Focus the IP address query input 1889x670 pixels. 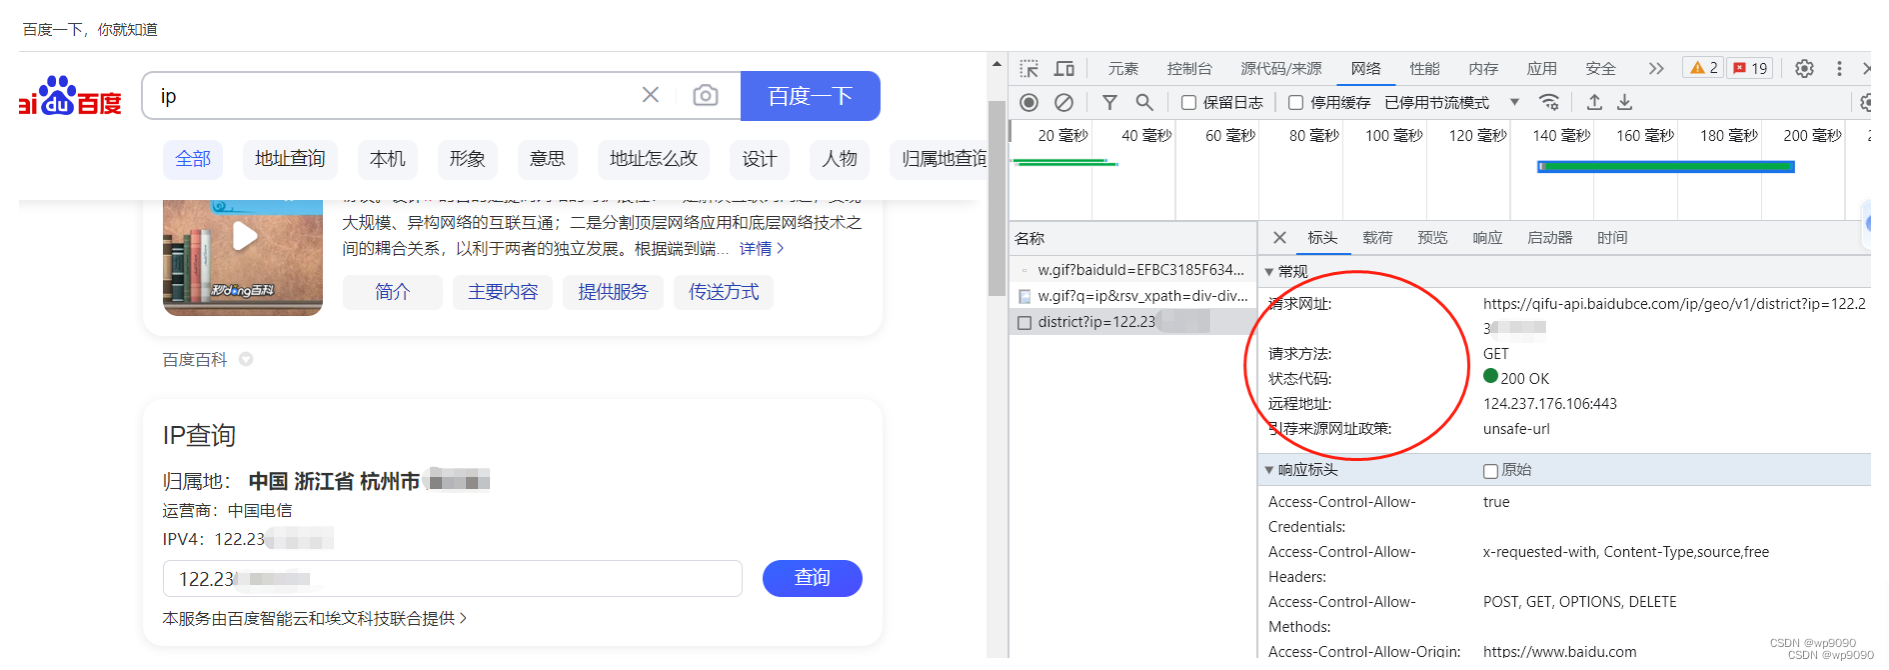(x=452, y=578)
